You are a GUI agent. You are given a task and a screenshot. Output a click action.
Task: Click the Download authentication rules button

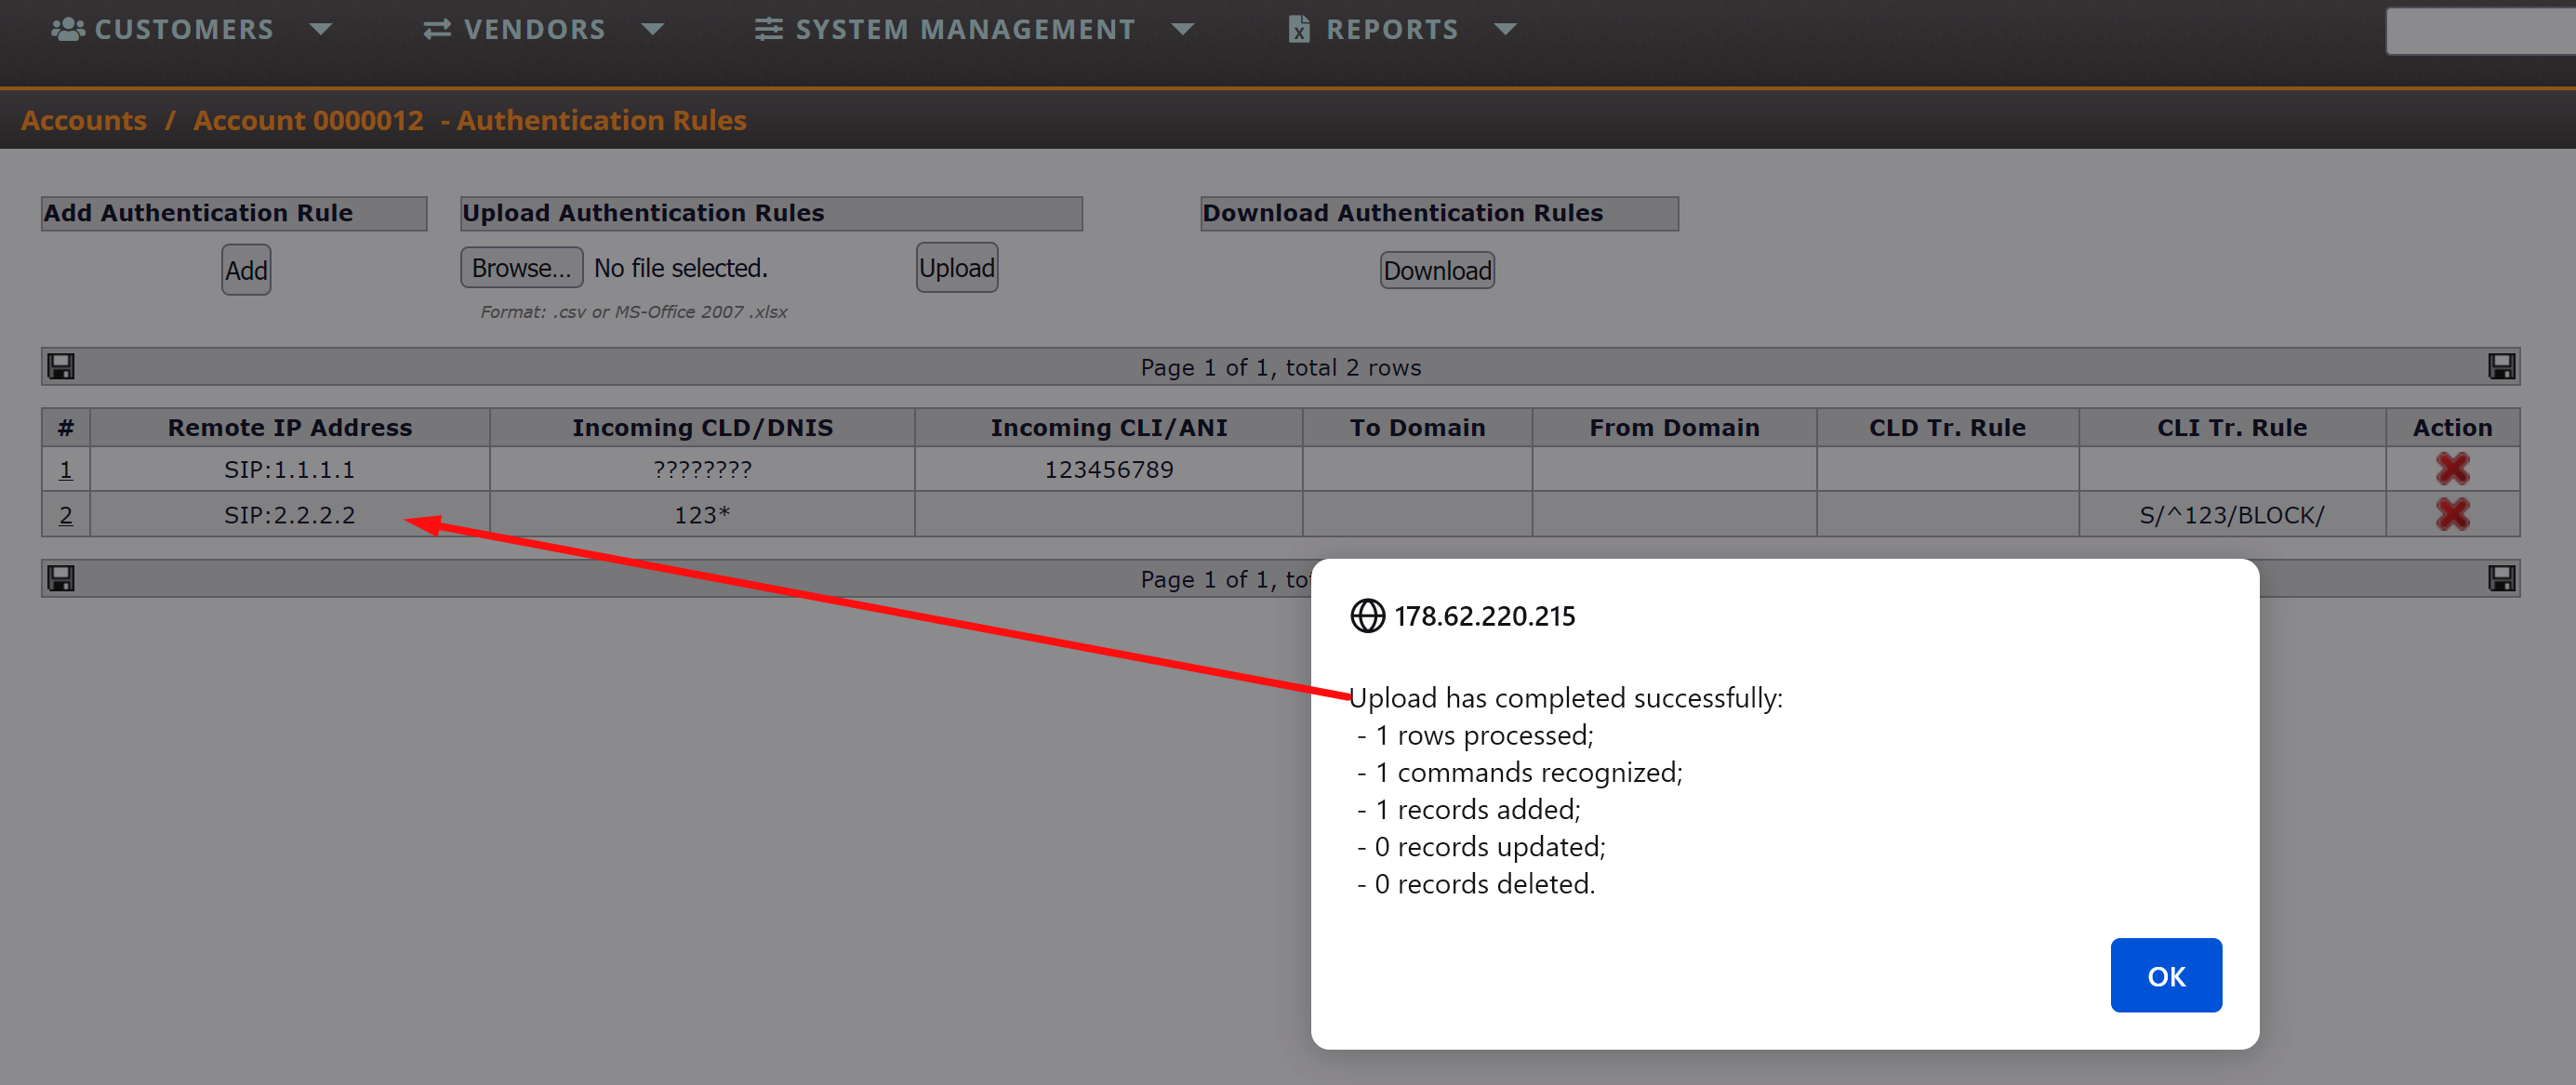pos(1436,270)
